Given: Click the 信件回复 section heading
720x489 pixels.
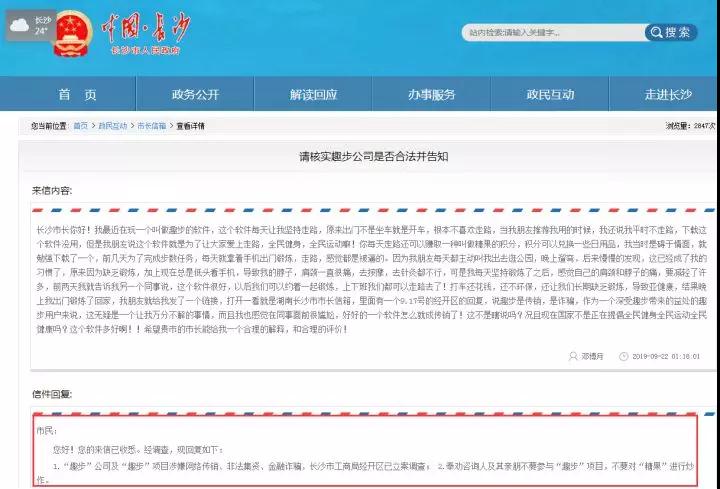Looking at the screenshot, I should click(52, 394).
